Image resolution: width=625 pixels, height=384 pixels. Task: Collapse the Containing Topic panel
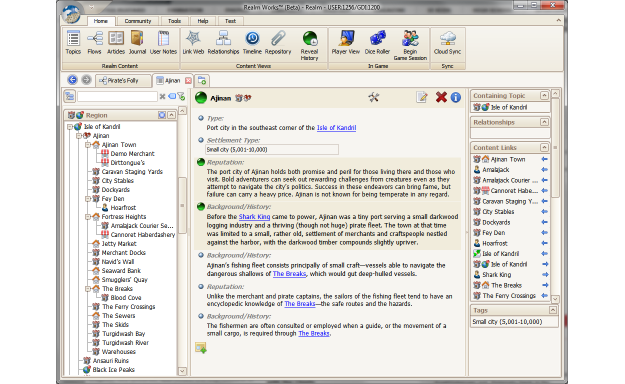coord(544,95)
